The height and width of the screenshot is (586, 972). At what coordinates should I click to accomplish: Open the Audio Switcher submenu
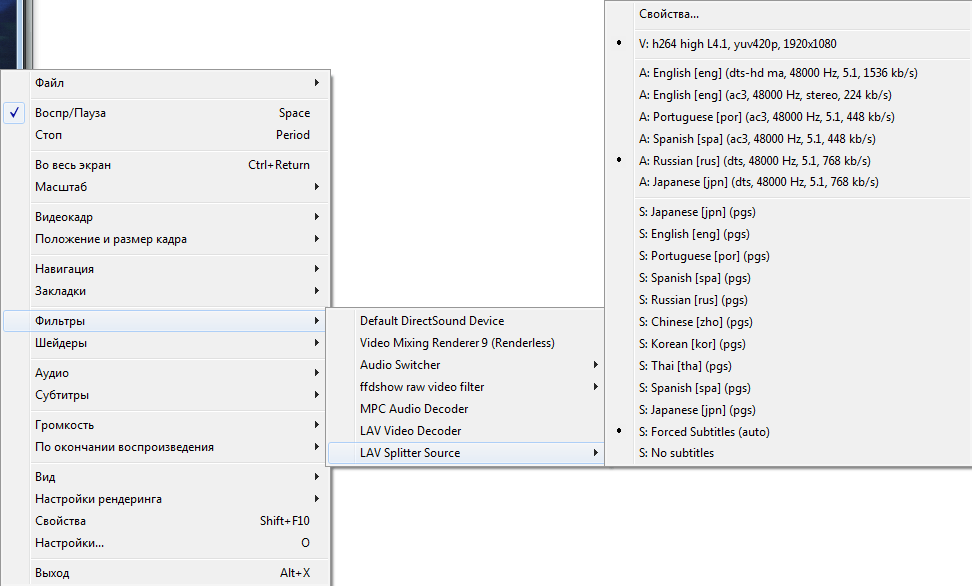[400, 365]
